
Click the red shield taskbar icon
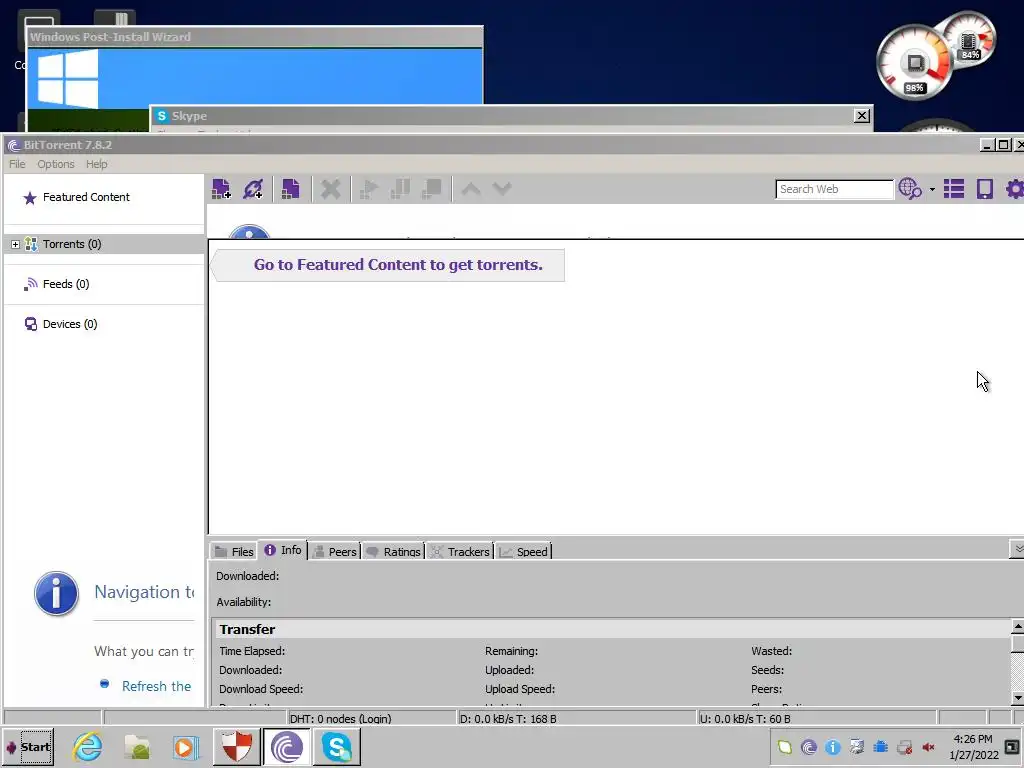point(236,747)
